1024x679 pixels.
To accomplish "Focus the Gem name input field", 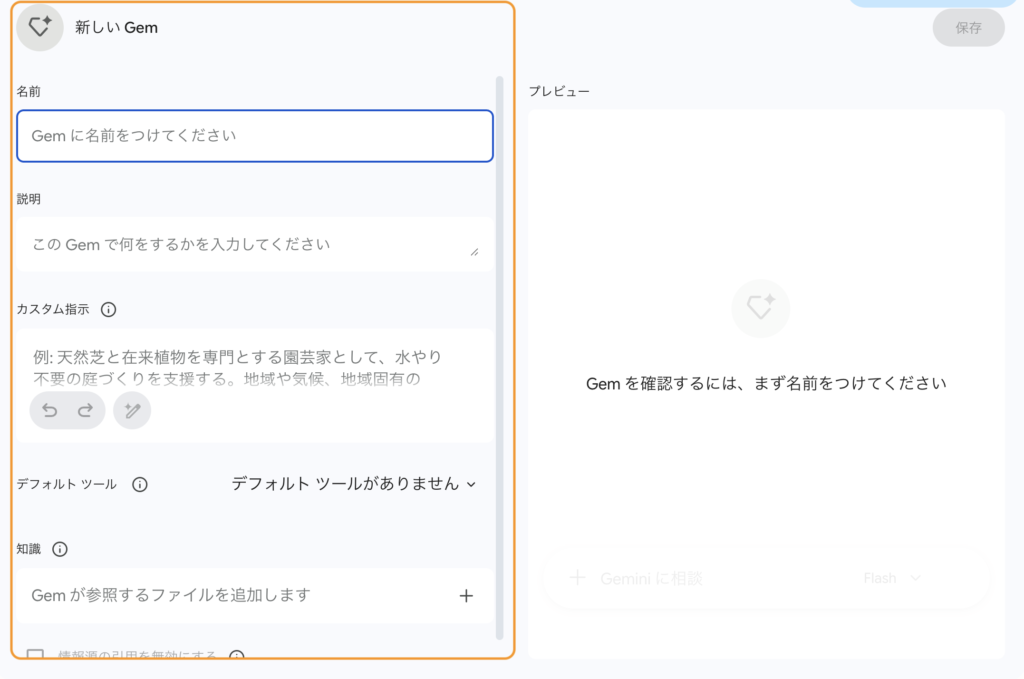I will [x=255, y=136].
